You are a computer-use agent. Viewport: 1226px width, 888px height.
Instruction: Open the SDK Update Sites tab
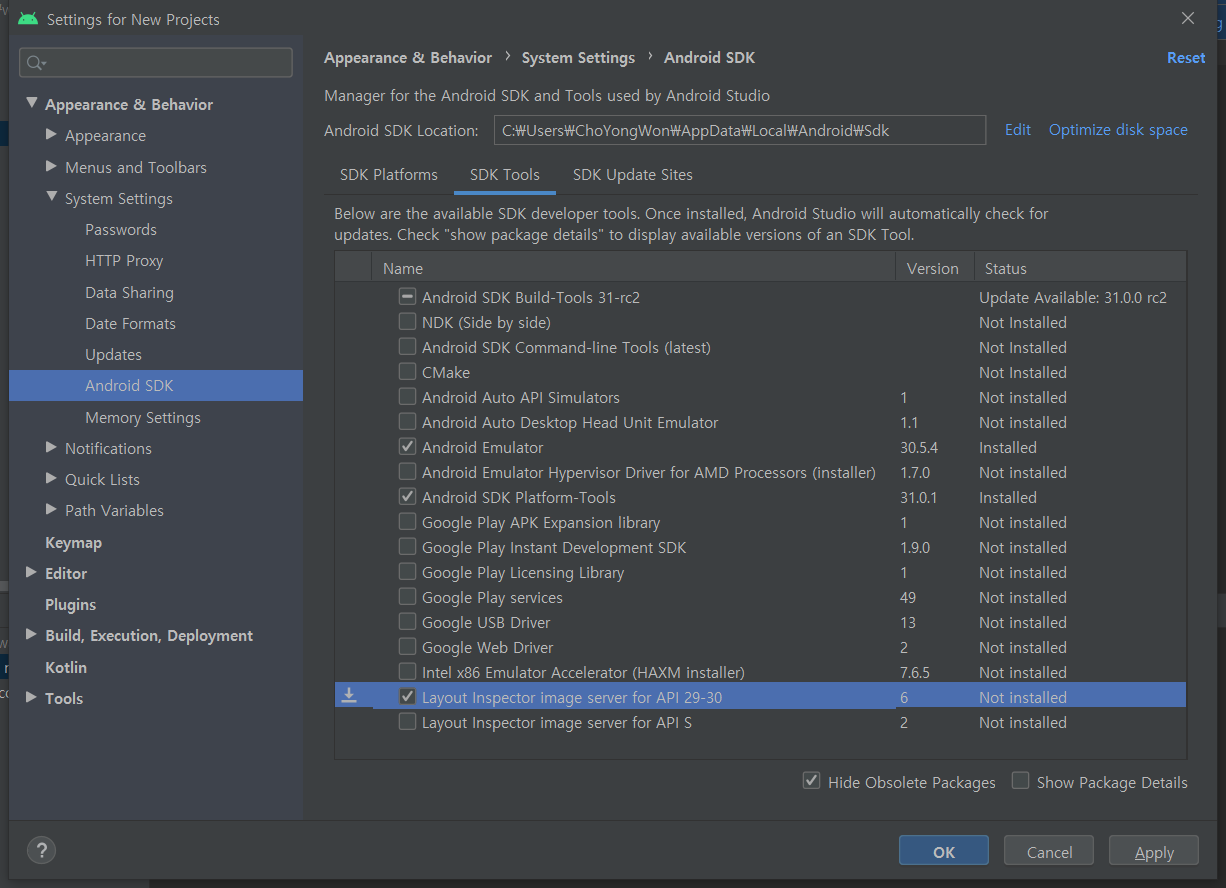point(633,174)
